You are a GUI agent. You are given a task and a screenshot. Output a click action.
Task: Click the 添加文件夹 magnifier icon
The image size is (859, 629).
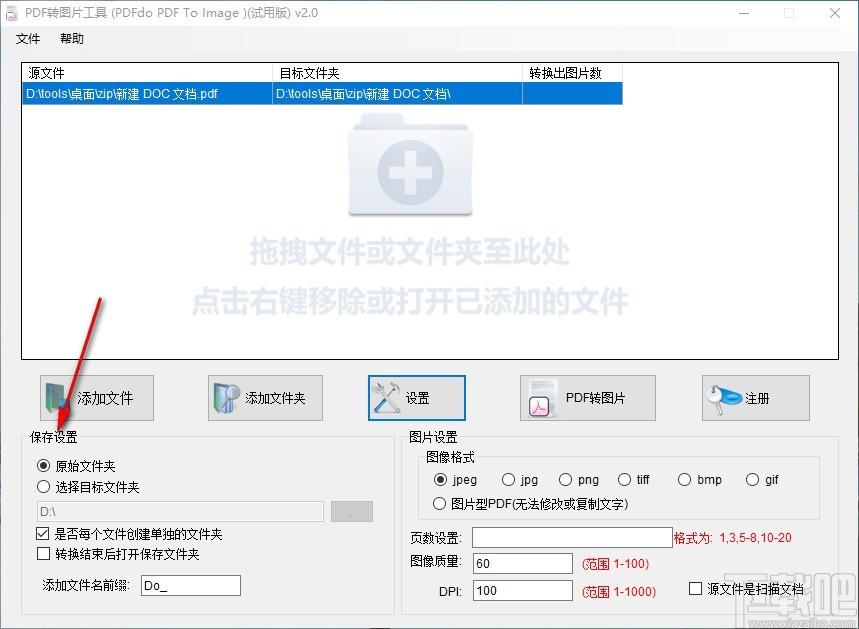(x=227, y=398)
